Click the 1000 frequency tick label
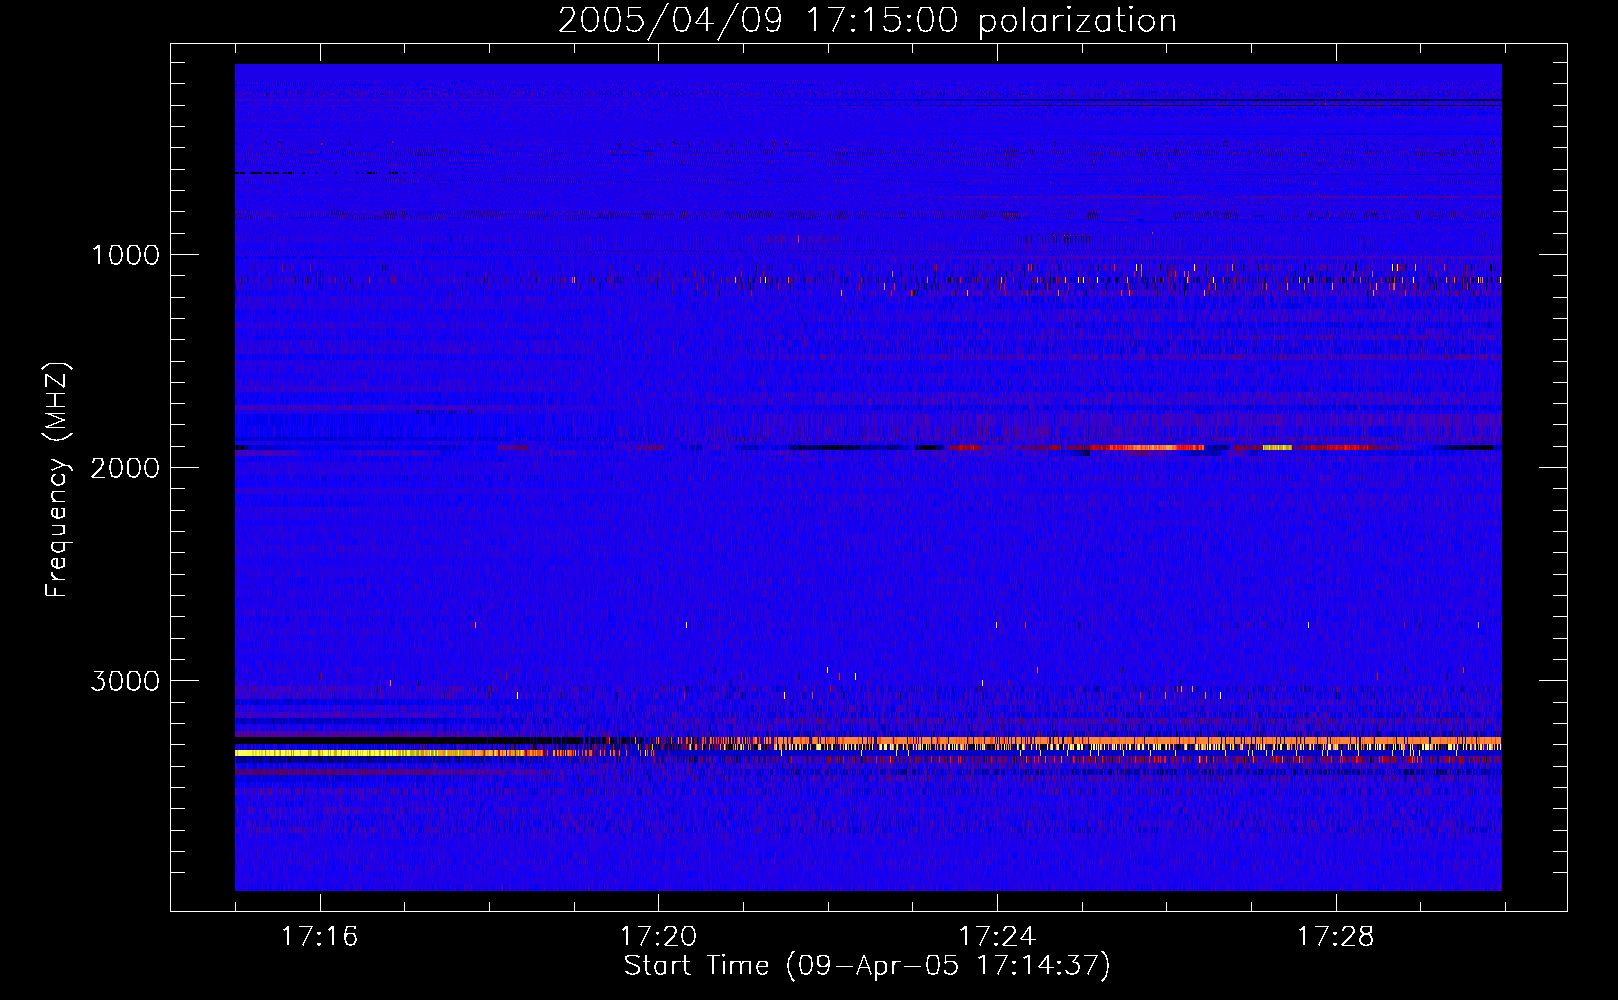This screenshot has height=1000, width=1618. point(125,255)
